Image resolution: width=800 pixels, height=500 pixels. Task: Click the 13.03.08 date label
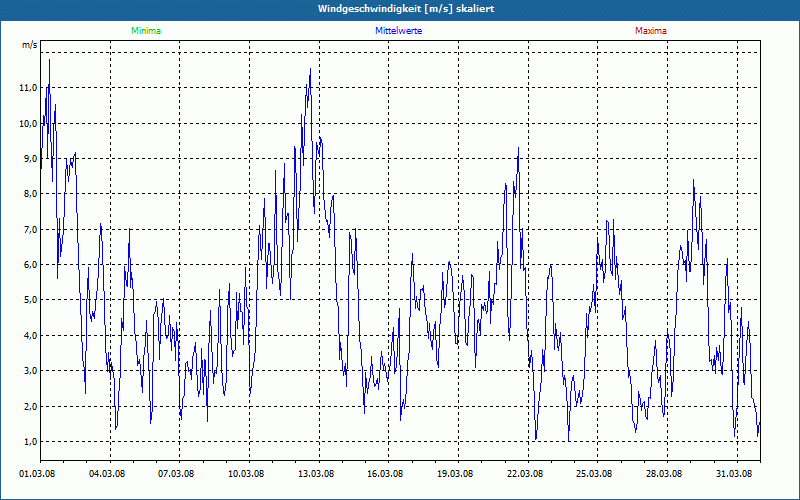pyautogui.click(x=316, y=473)
